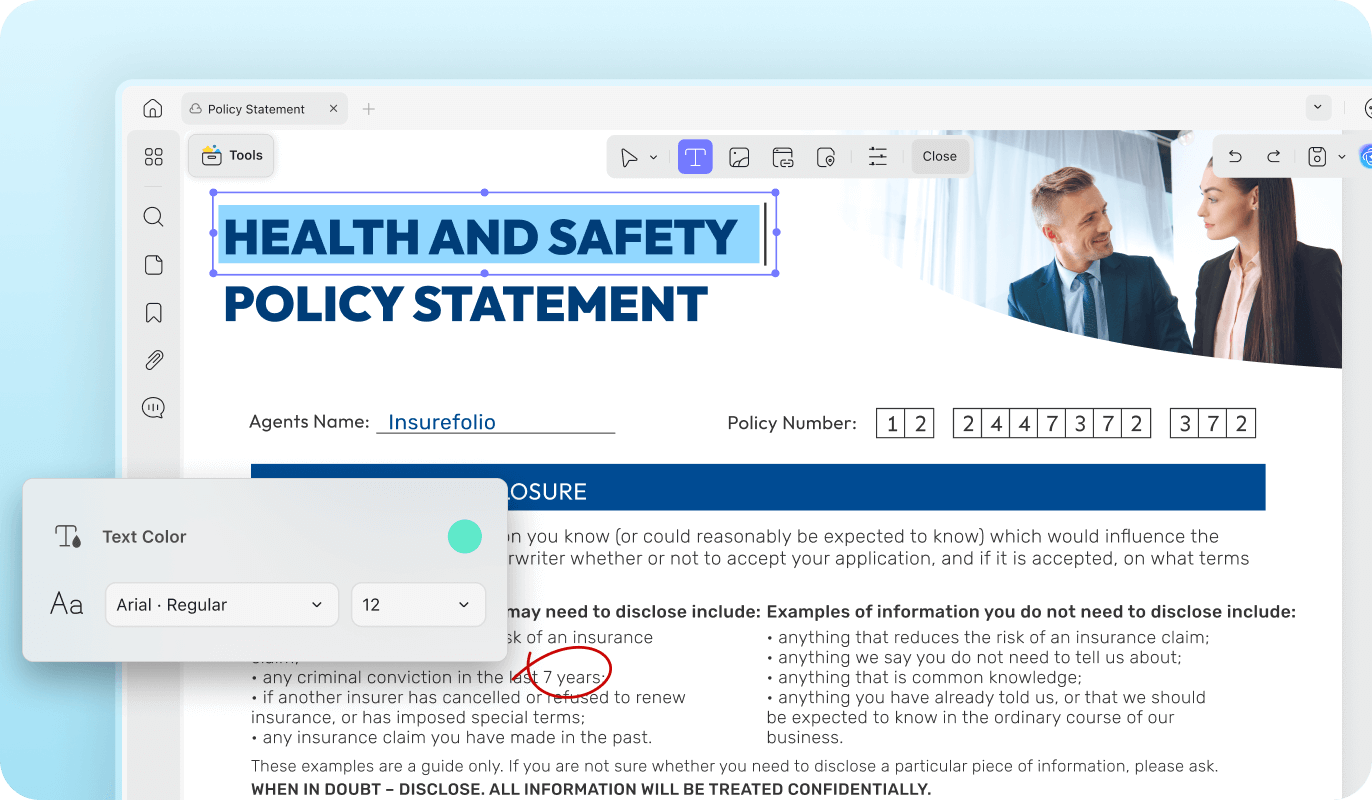Click the top-center handle of text box
Viewport: 1372px width, 800px height.
(485, 192)
